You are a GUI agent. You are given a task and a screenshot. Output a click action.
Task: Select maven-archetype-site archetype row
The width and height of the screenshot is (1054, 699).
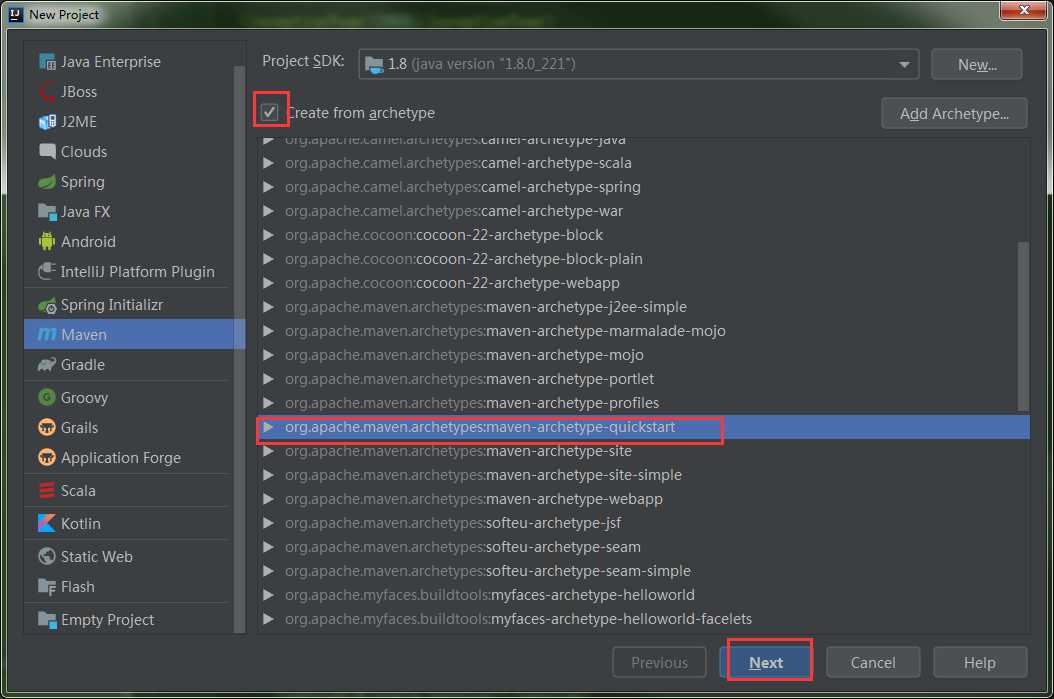(643, 451)
